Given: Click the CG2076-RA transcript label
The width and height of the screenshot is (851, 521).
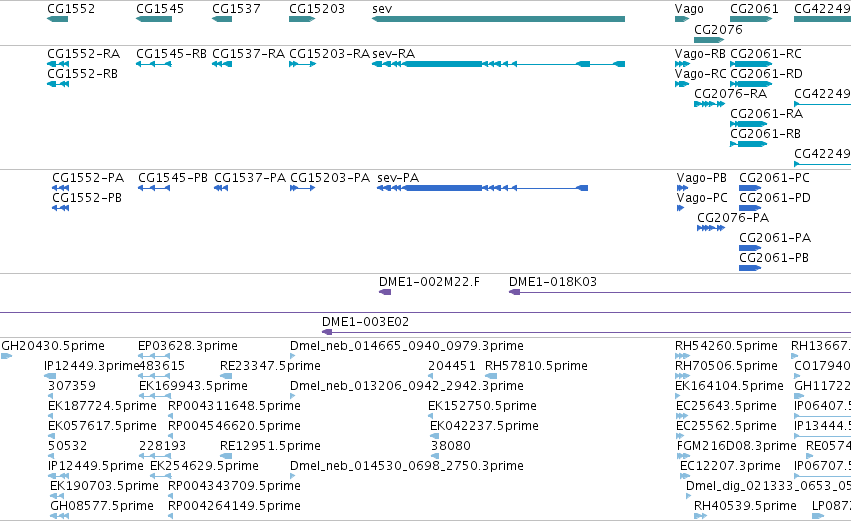Looking at the screenshot, I should pyautogui.click(x=731, y=94).
